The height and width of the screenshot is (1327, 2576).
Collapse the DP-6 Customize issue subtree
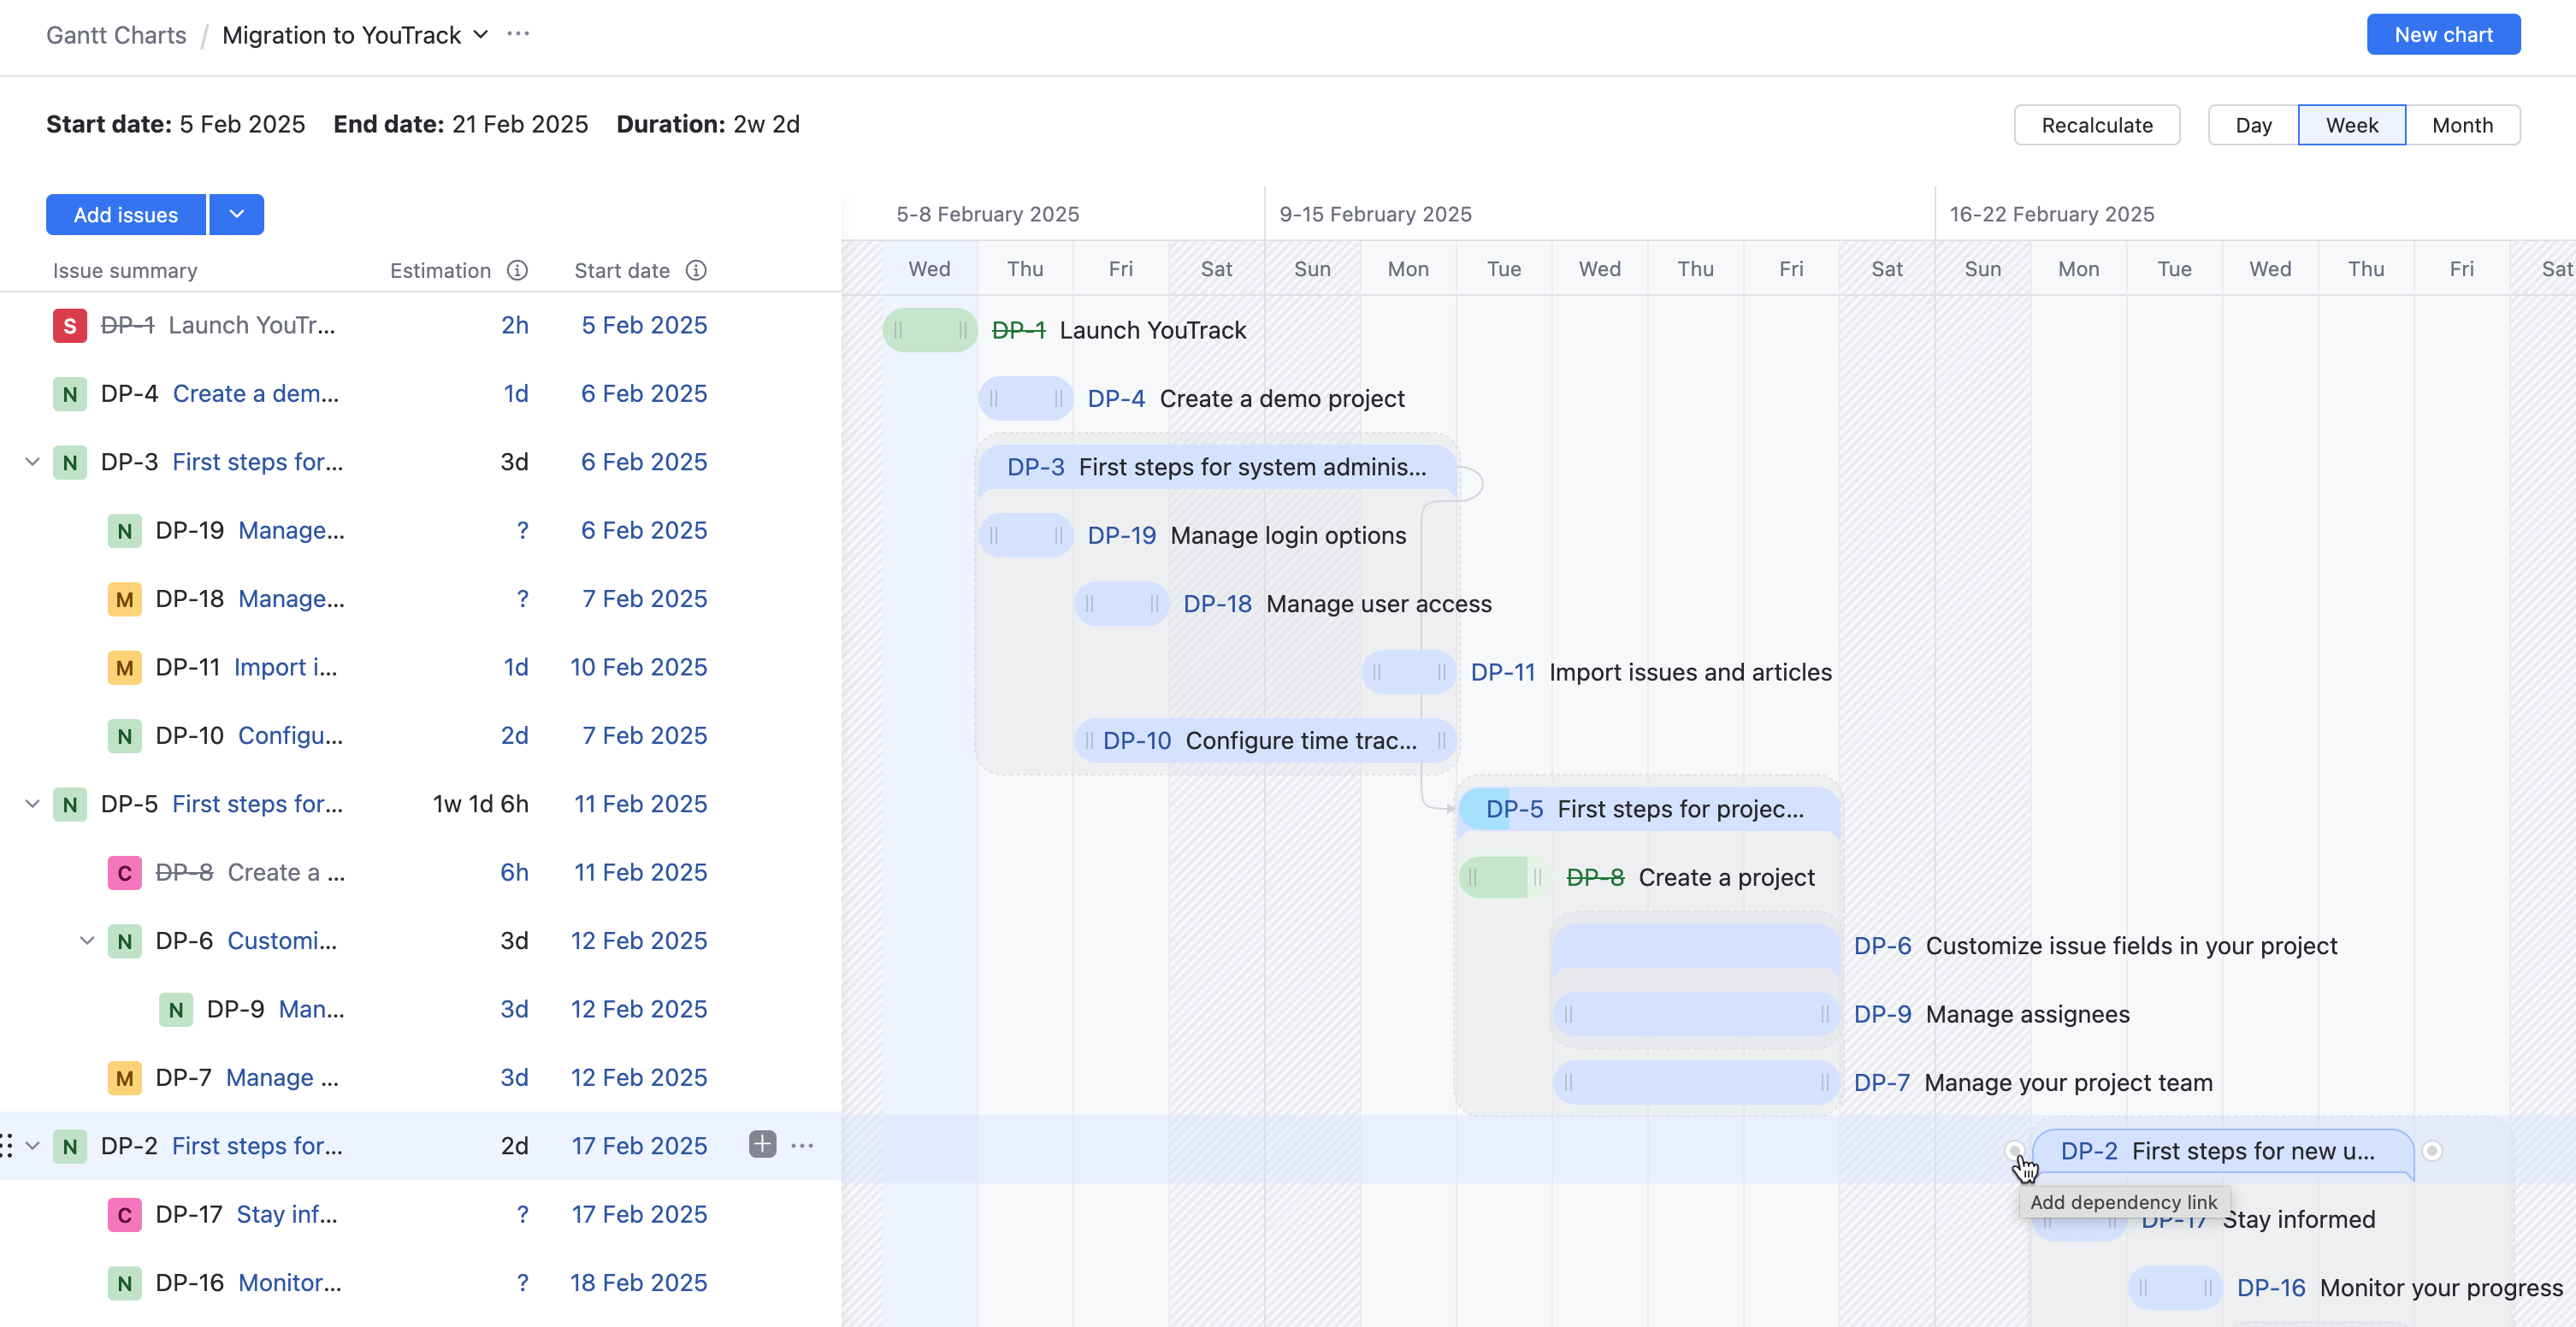click(x=87, y=941)
